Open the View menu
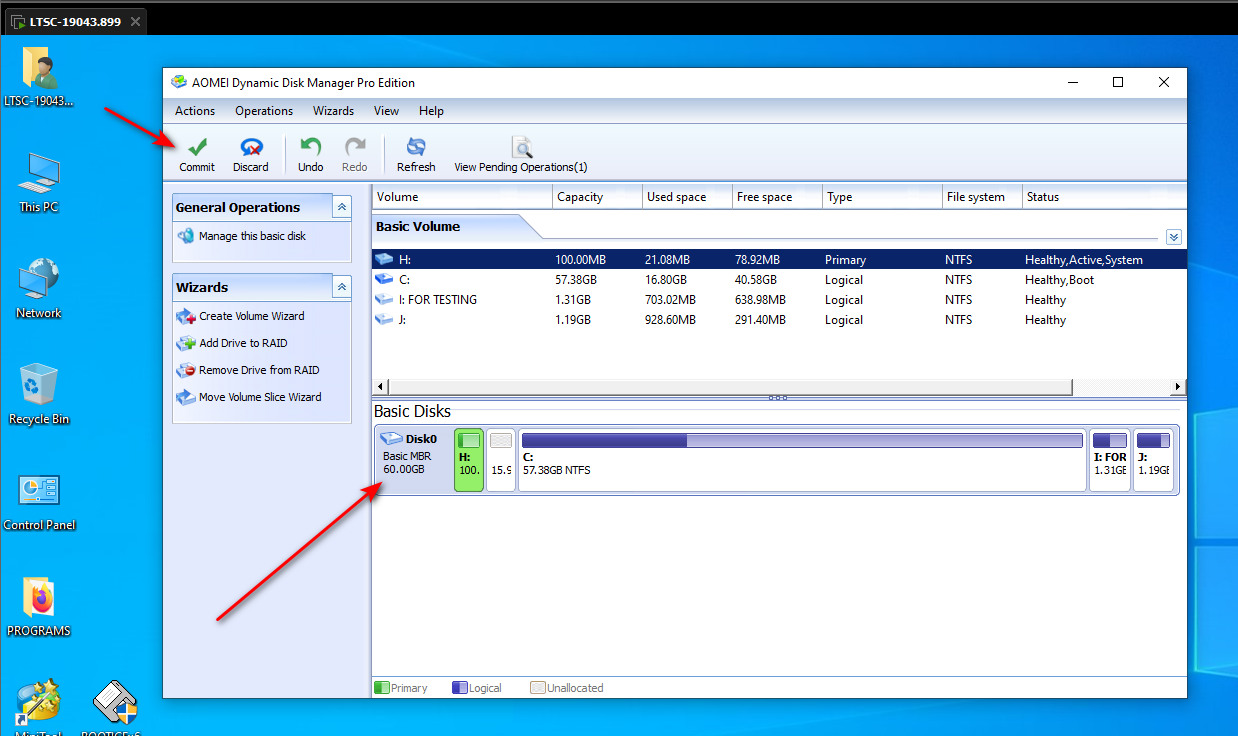The image size is (1238, 736). coord(386,111)
